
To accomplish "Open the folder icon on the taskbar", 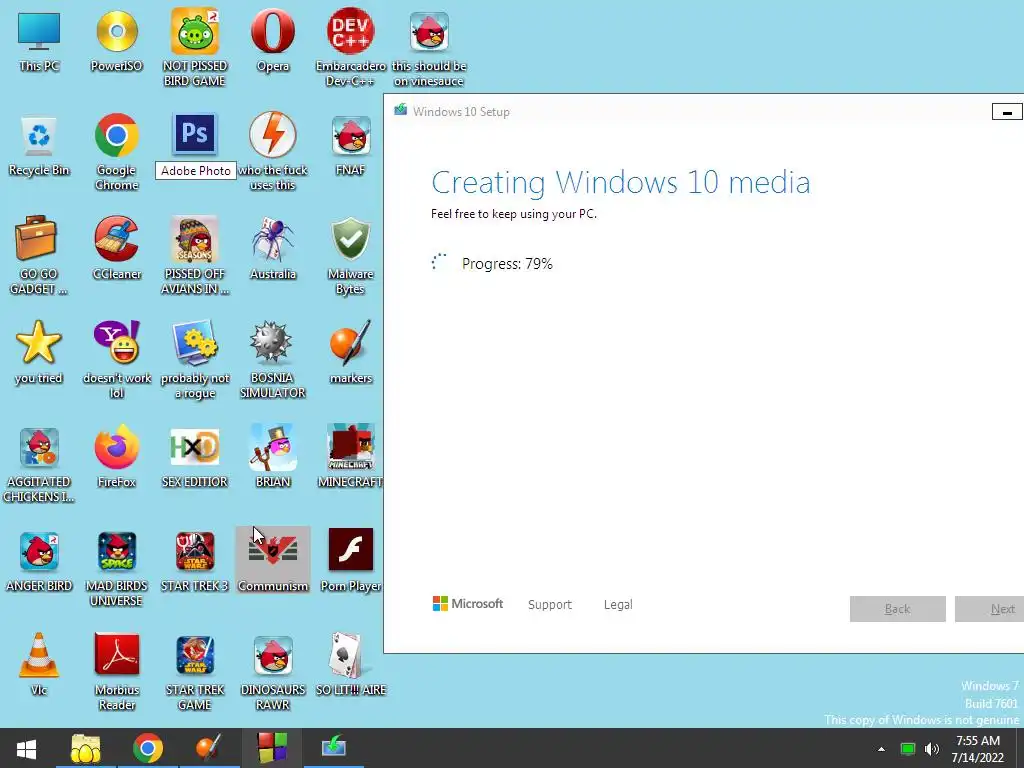I will coord(86,748).
